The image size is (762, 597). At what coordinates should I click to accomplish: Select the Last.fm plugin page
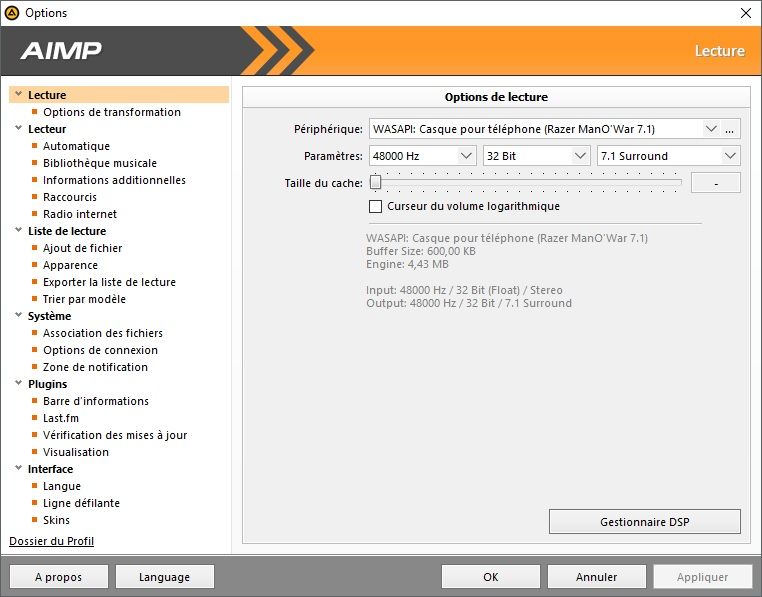point(61,418)
